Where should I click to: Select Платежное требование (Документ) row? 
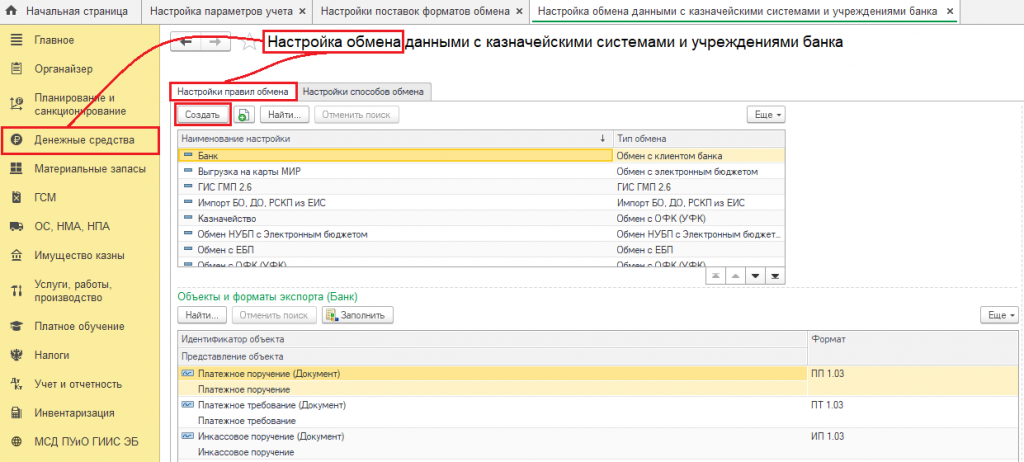[492, 405]
